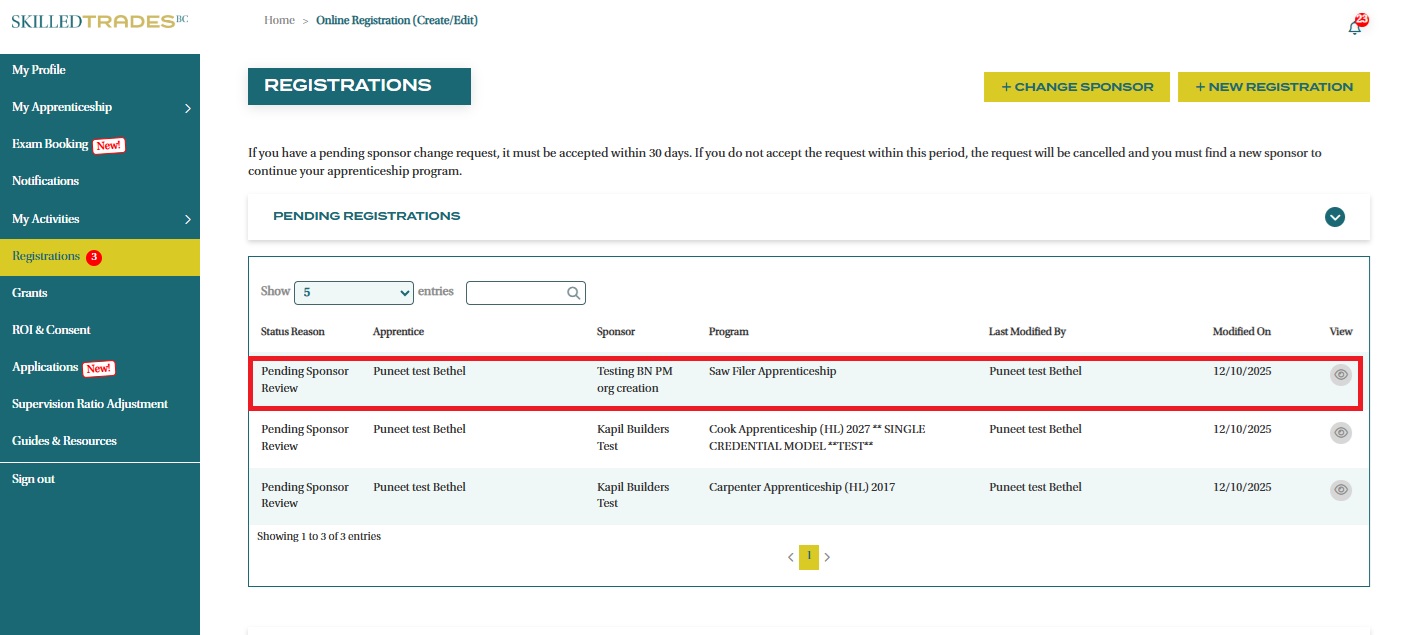Click the Change Sponsor button

coord(1076,87)
